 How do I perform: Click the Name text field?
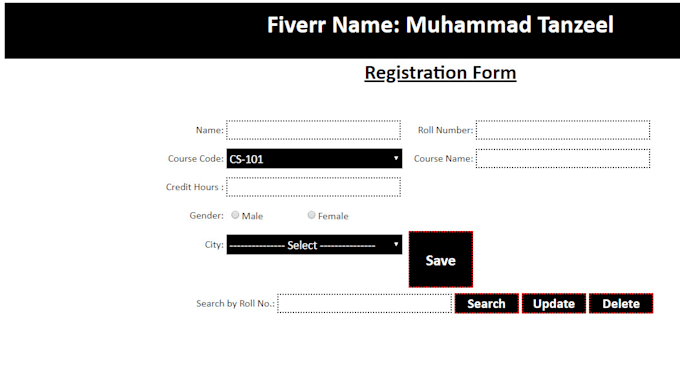pos(313,130)
